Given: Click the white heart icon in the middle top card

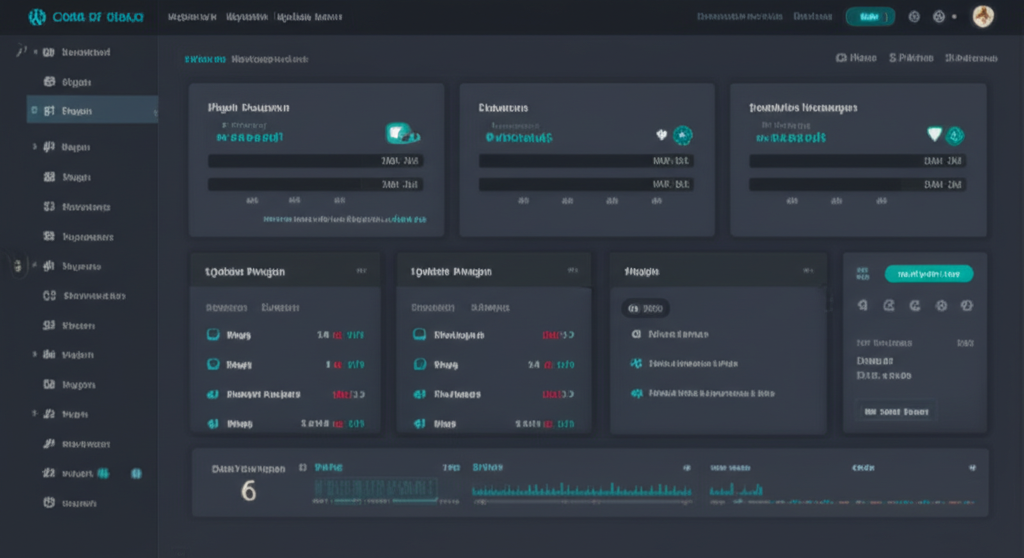Looking at the screenshot, I should (662, 135).
